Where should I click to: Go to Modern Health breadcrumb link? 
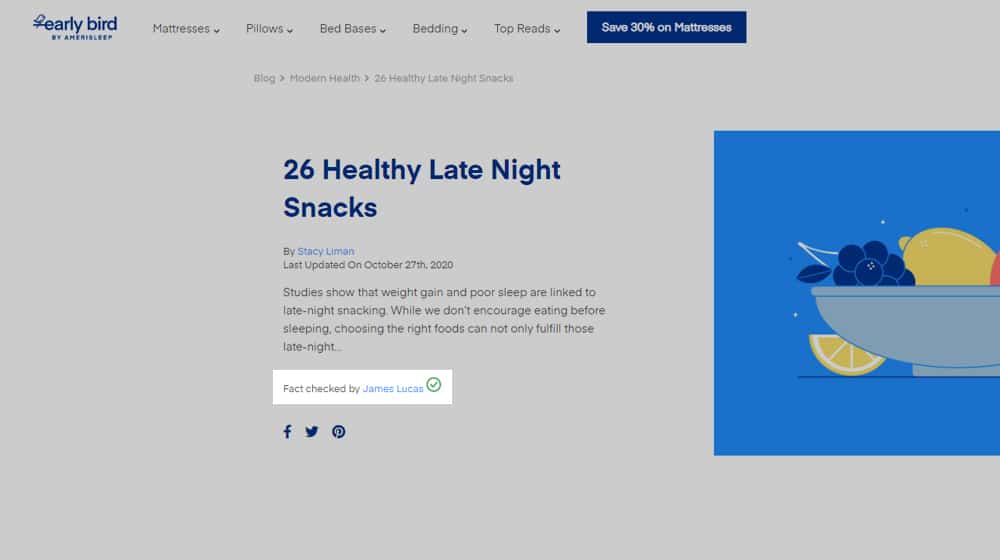coord(325,78)
